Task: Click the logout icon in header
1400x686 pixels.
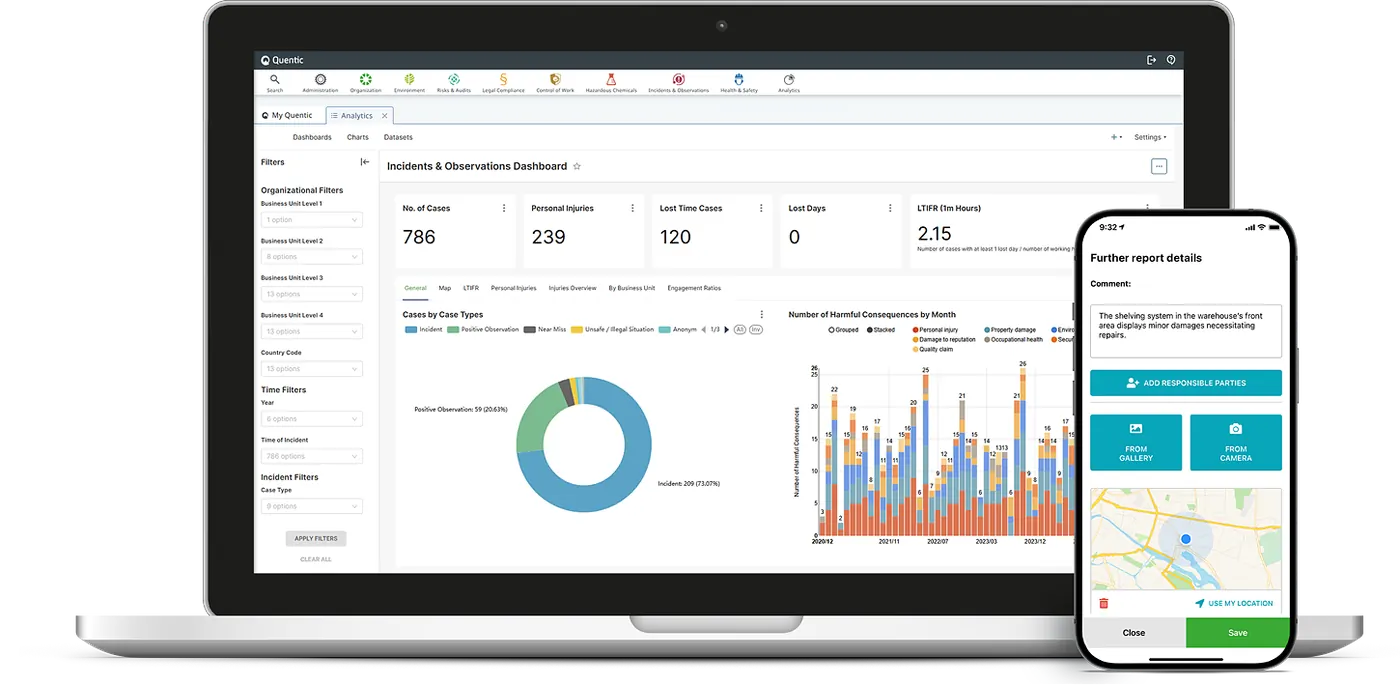Action: click(x=1151, y=60)
